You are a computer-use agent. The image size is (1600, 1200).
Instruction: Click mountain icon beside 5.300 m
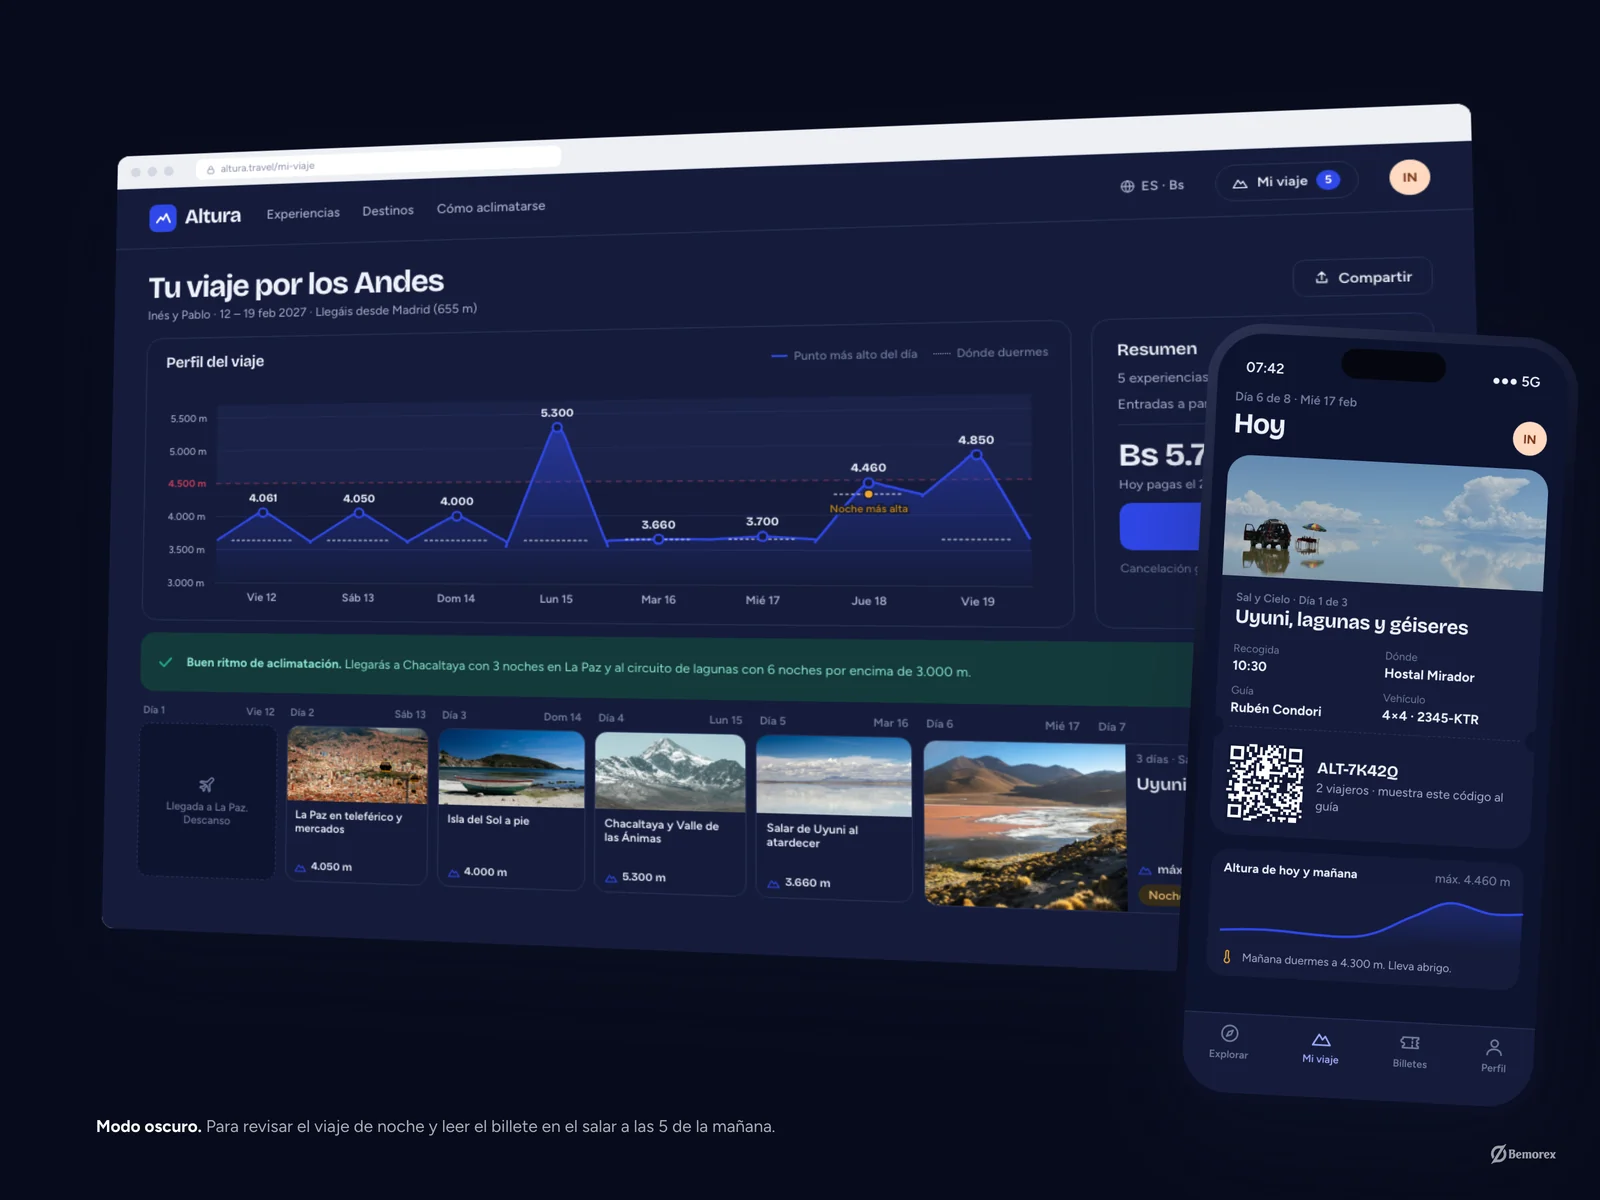(x=611, y=878)
